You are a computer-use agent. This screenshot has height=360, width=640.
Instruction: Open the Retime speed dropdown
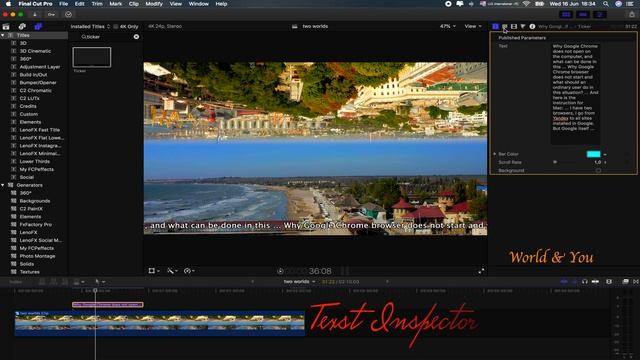point(189,271)
